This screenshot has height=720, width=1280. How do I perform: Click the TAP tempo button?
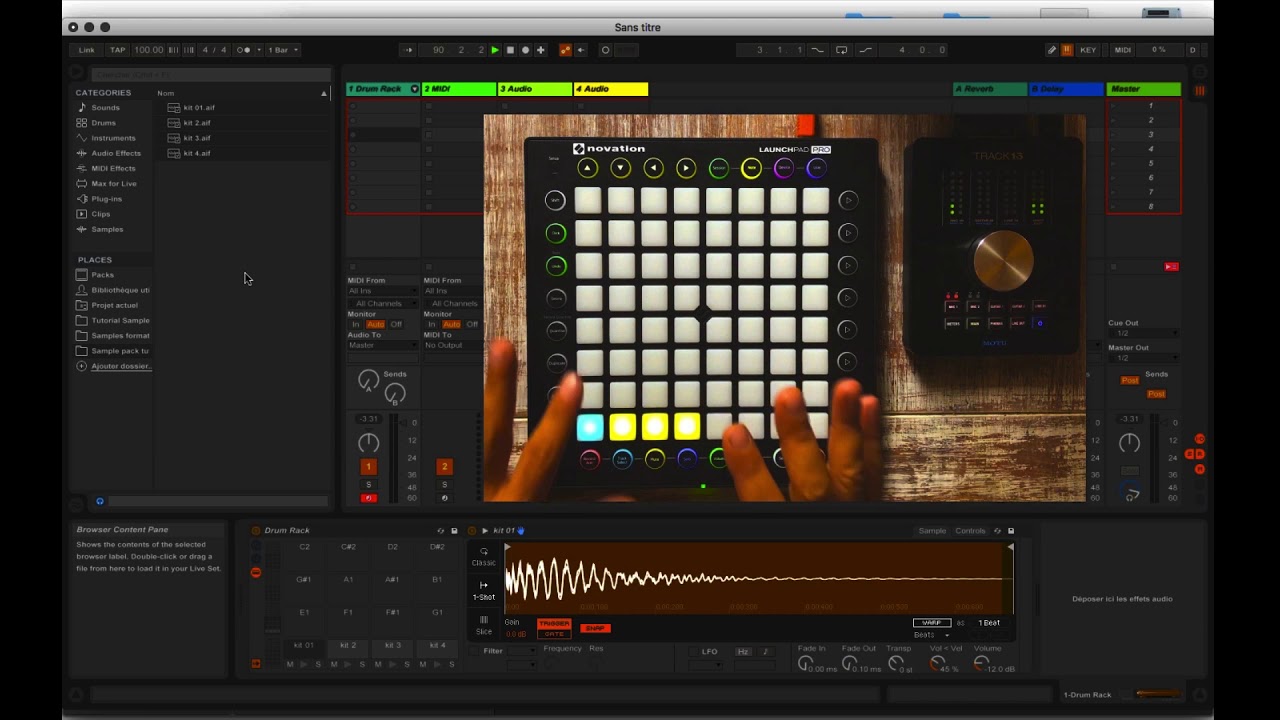click(x=118, y=50)
